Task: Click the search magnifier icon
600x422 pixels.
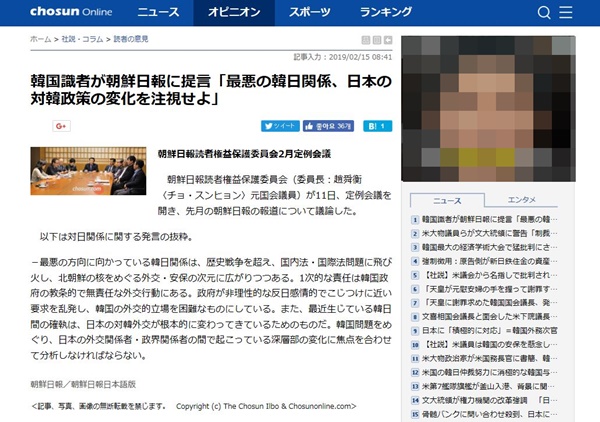Action: pos(544,13)
